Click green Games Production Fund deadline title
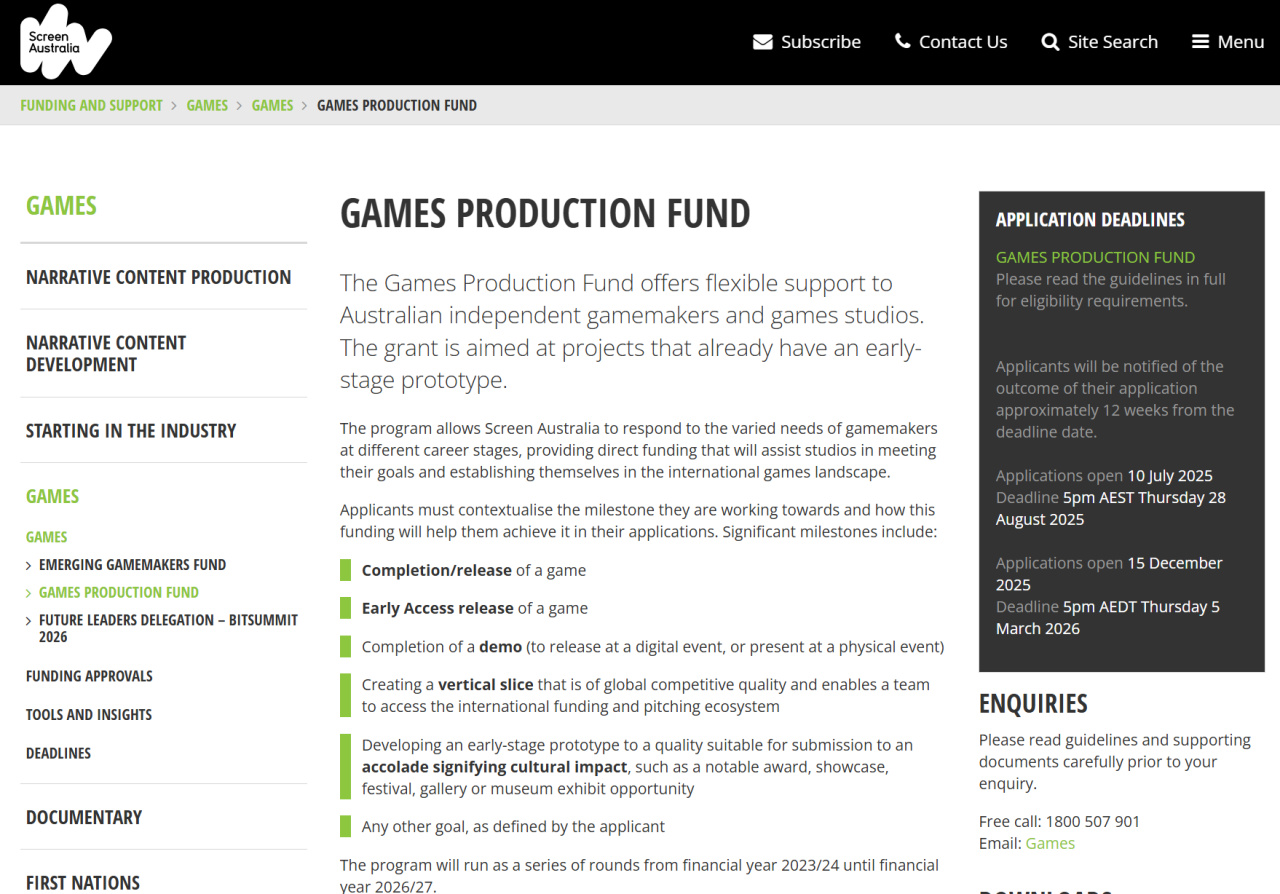 (1095, 257)
